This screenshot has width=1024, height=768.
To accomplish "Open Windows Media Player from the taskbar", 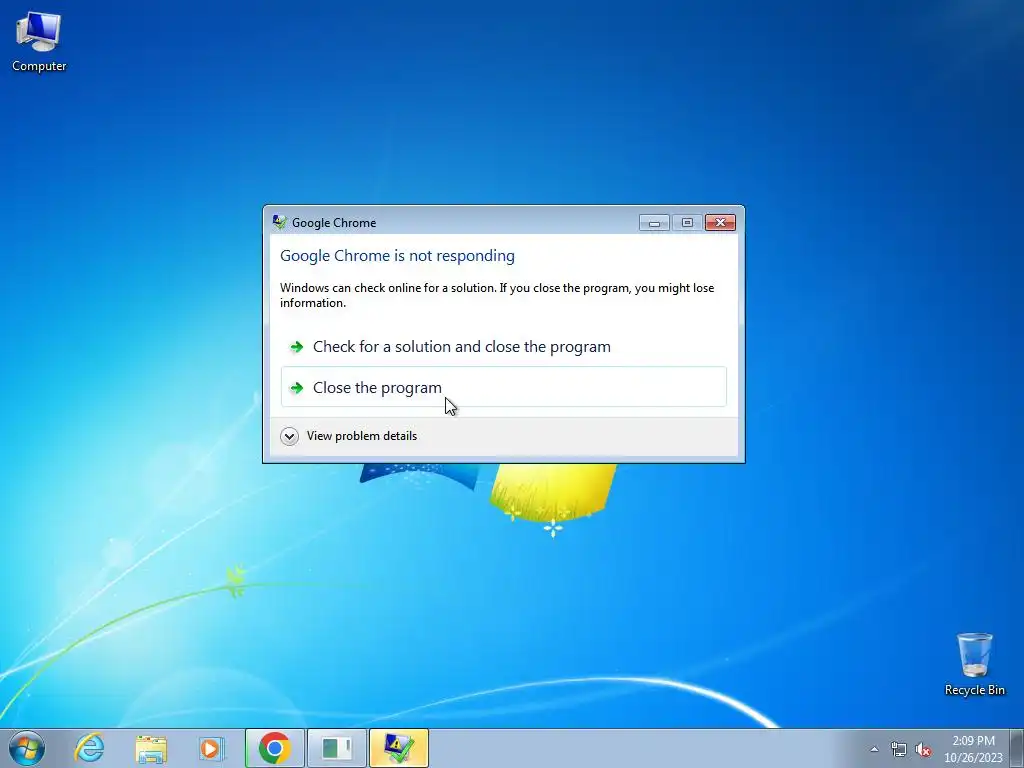I will [x=211, y=748].
